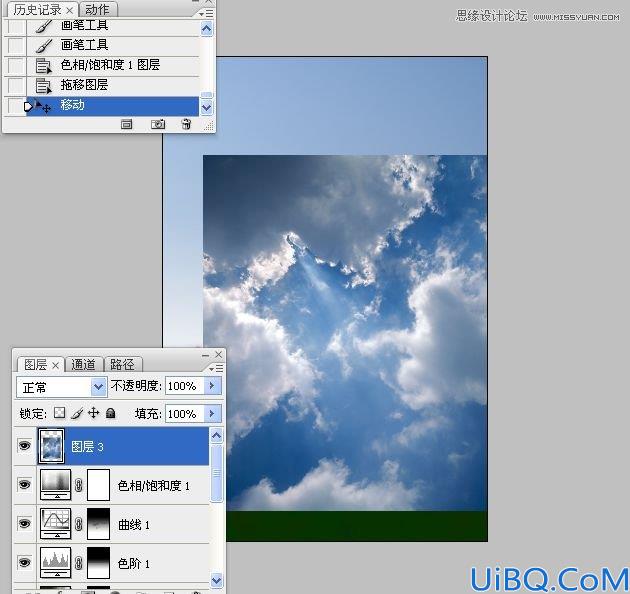Click link icon of Hue/Saturation 1 layer
This screenshot has height=594, width=630.
[79, 485]
